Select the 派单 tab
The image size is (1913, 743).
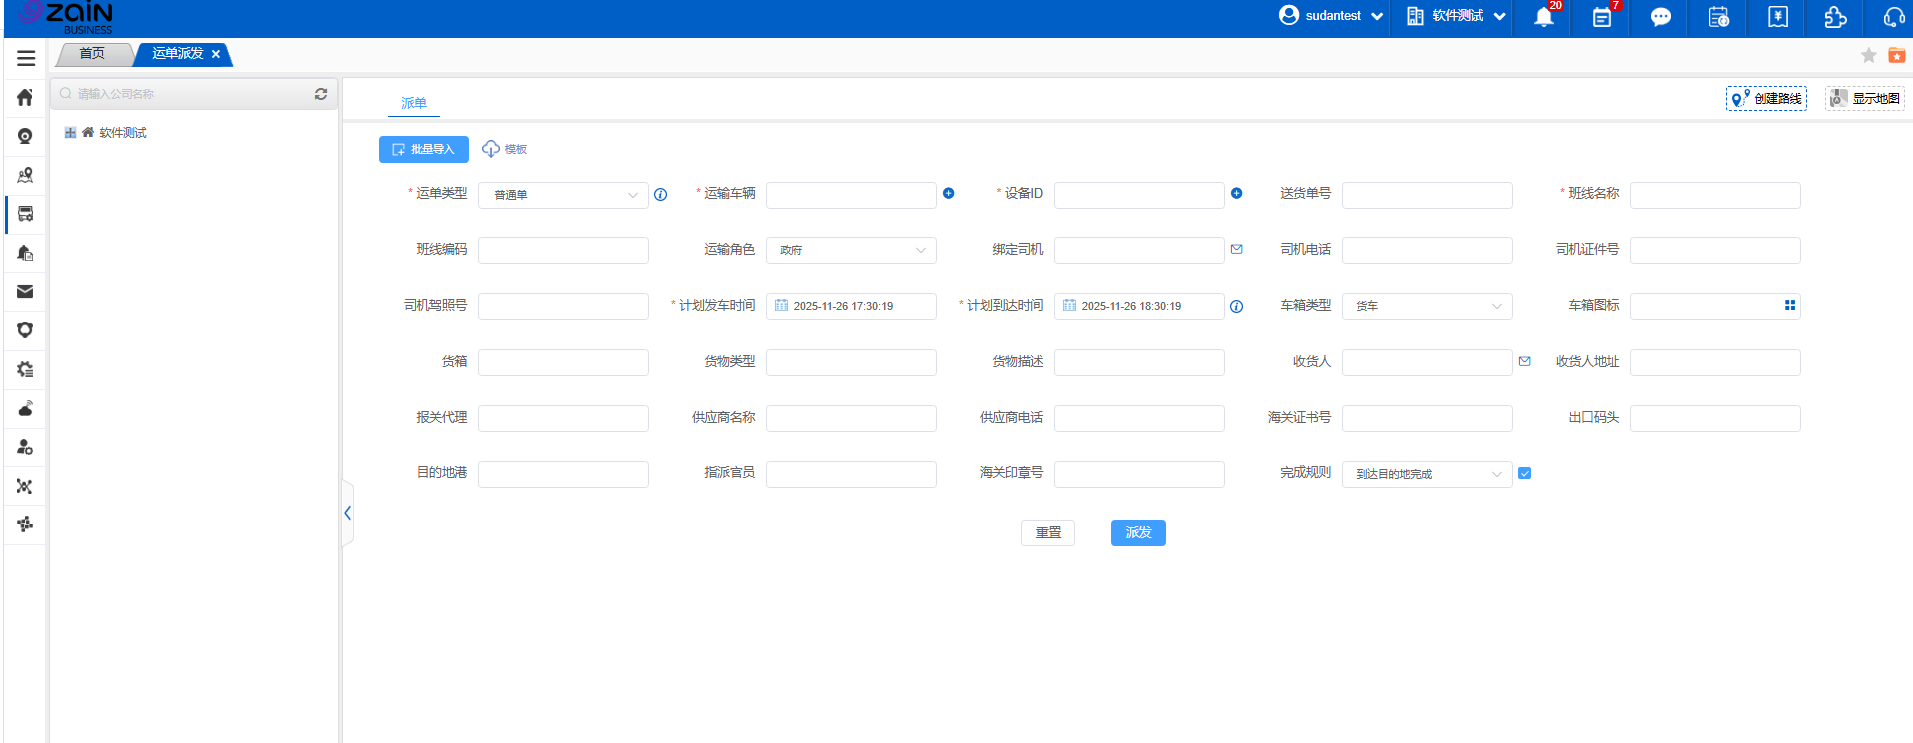(x=413, y=103)
